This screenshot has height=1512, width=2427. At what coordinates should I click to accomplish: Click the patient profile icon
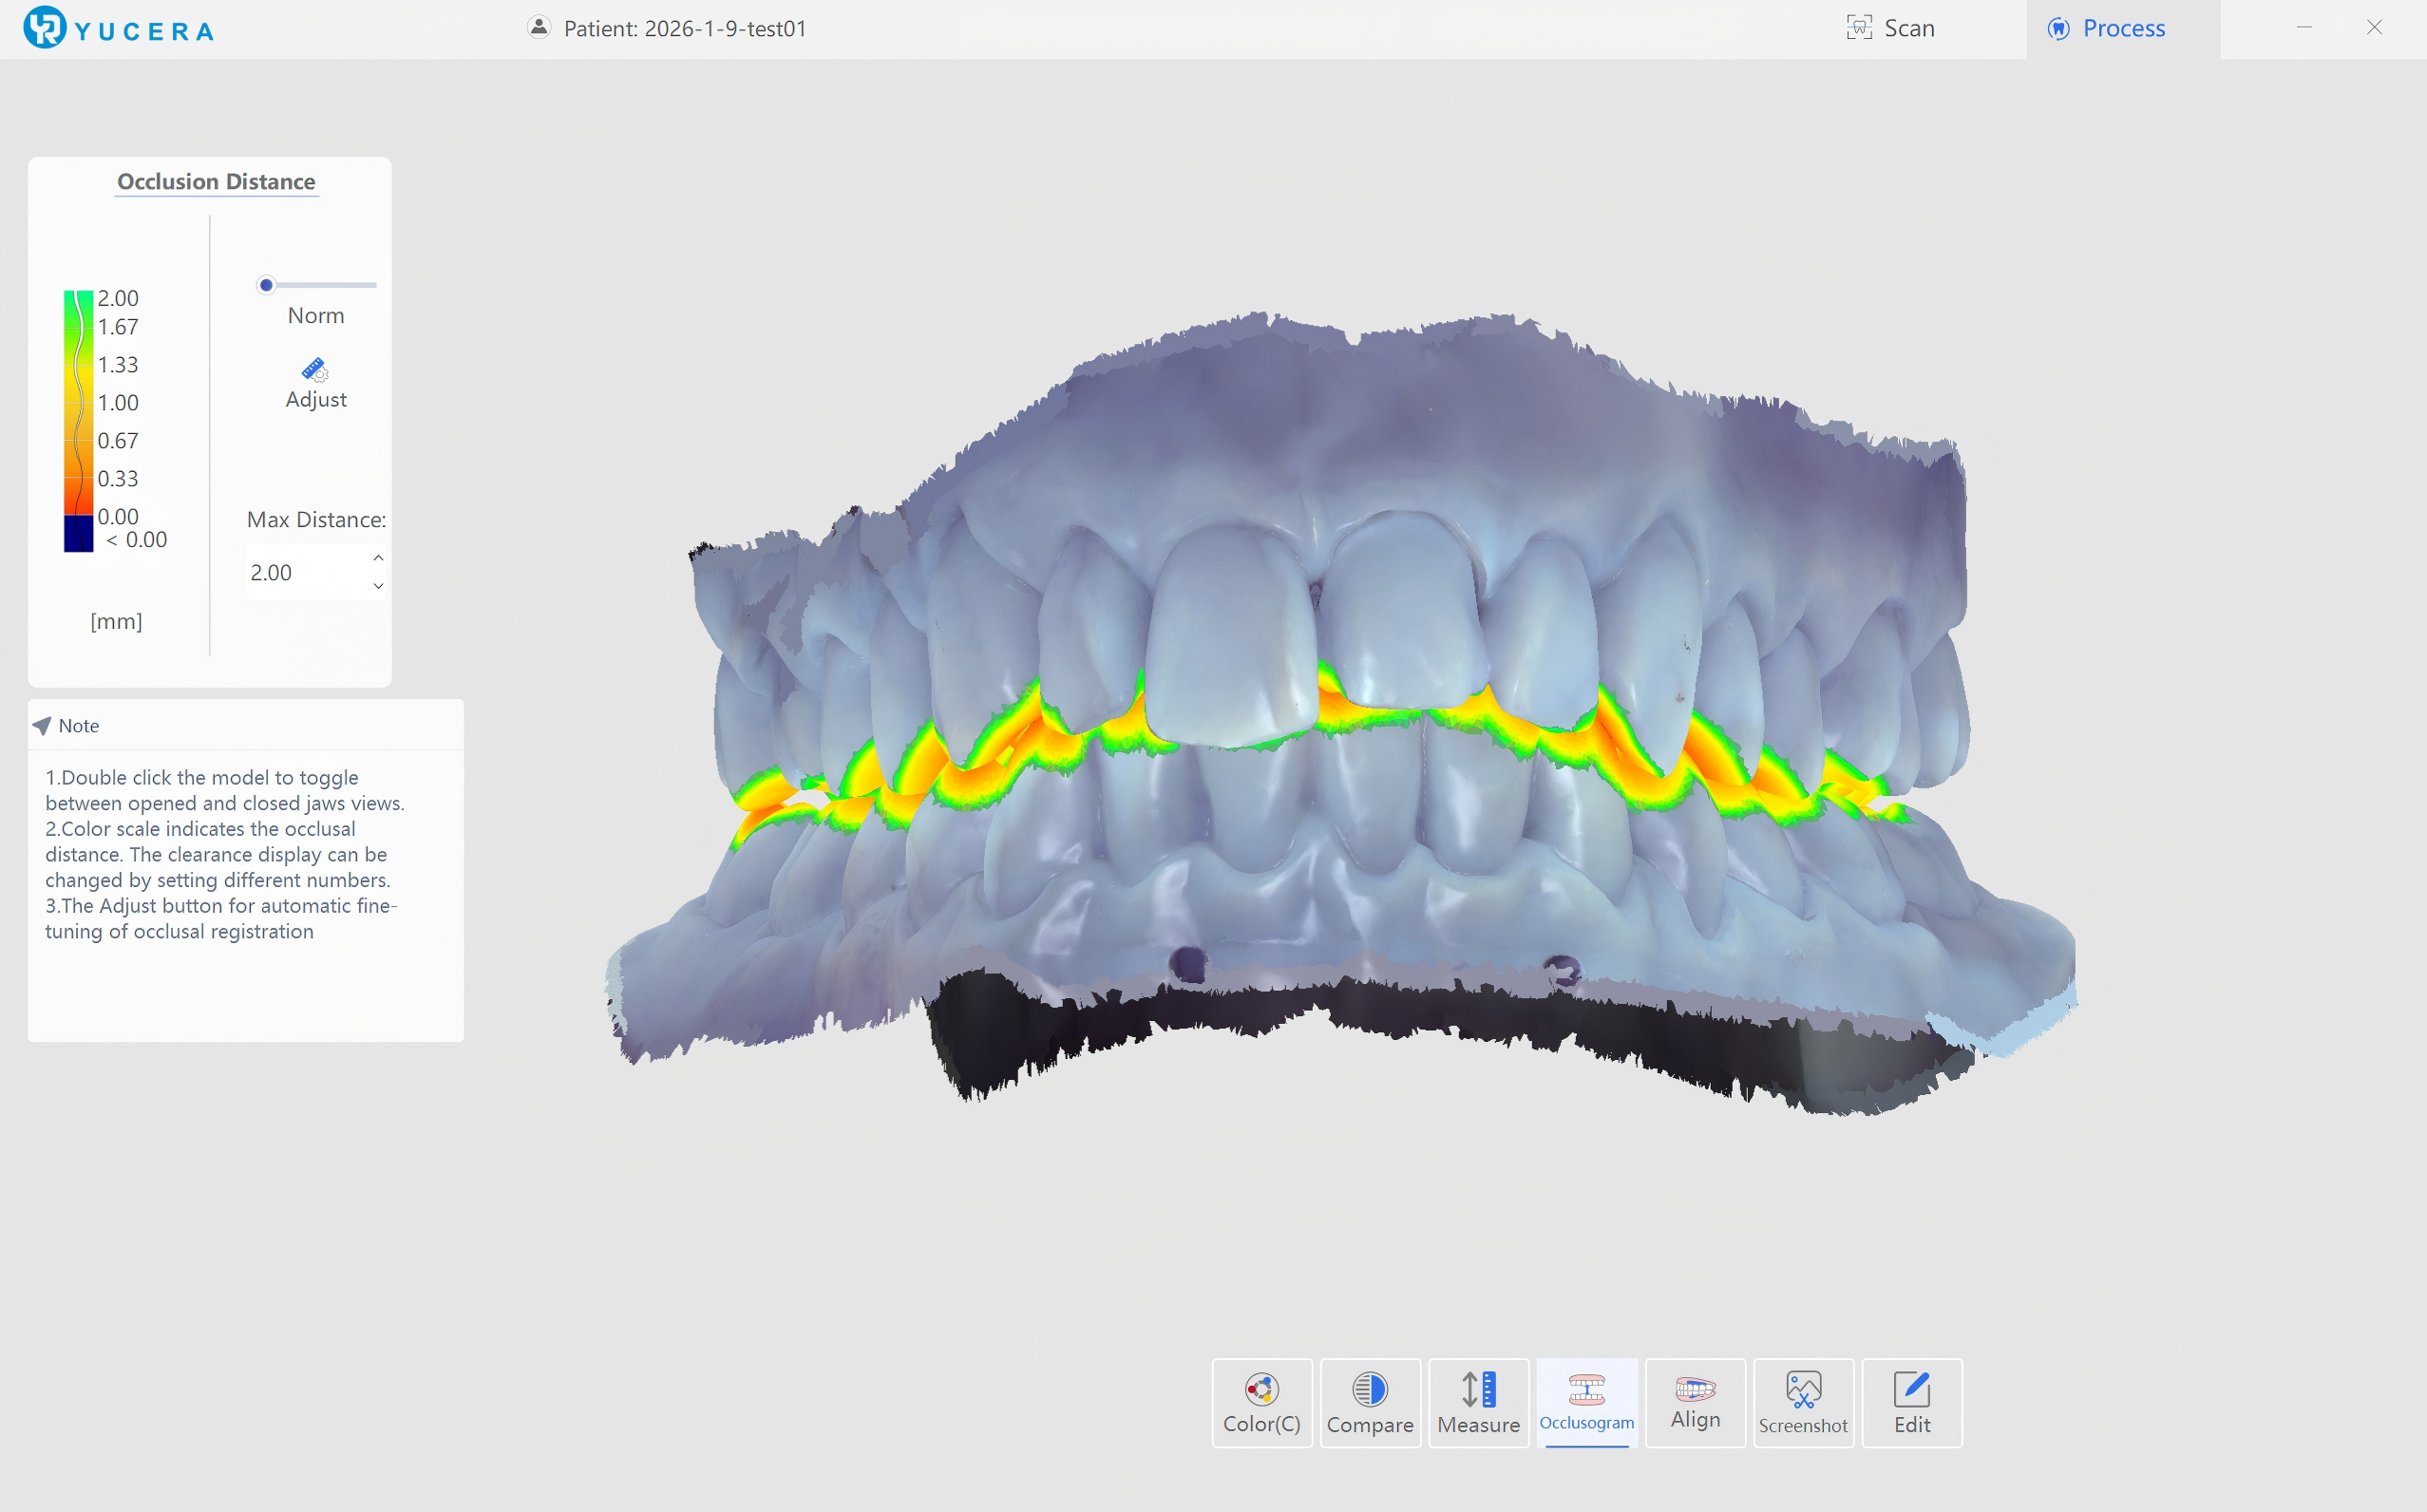[x=539, y=28]
